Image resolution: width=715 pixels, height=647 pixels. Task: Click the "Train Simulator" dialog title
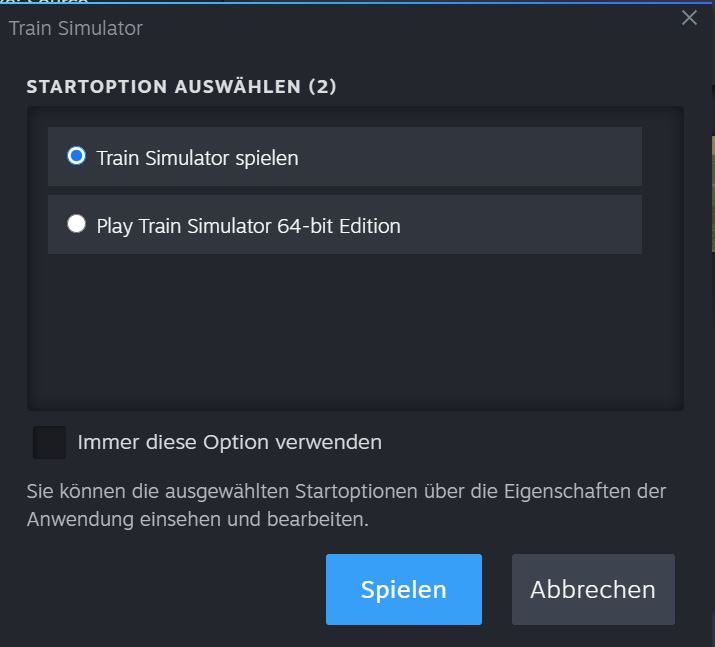(x=76, y=28)
